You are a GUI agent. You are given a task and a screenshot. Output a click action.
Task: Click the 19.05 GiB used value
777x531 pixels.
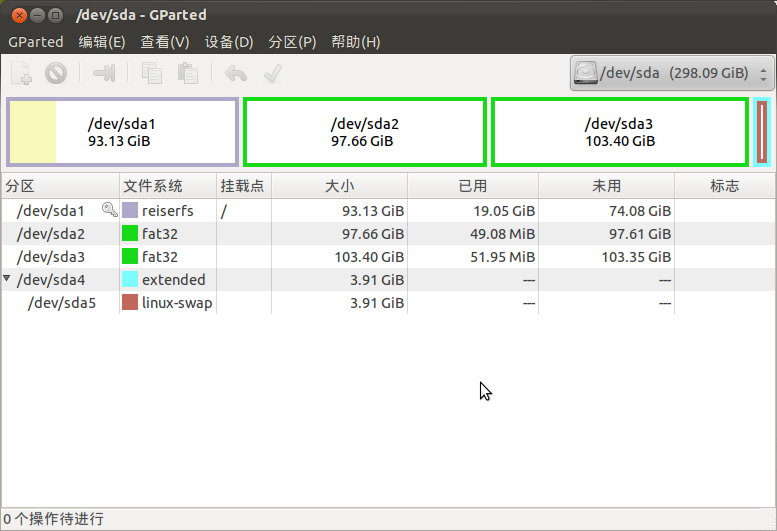[504, 211]
